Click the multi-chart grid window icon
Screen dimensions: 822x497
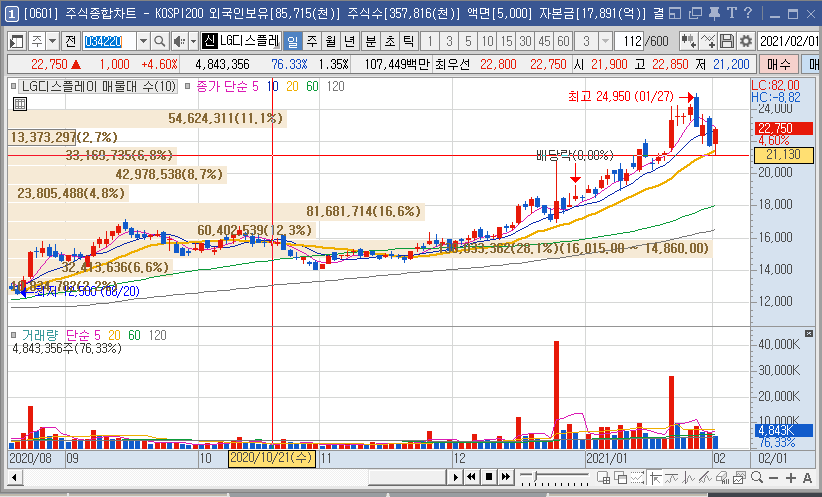[603, 477]
